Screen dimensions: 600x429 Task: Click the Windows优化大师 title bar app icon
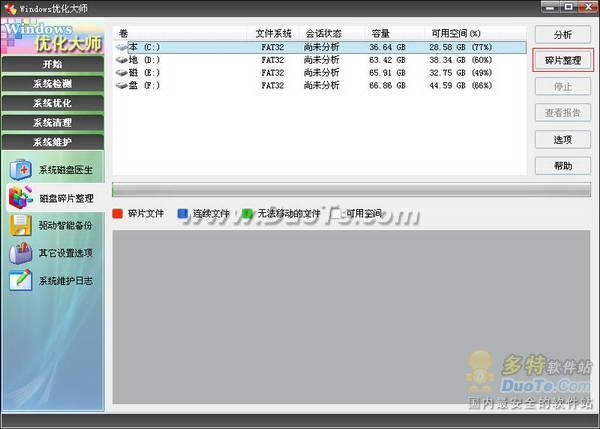point(10,8)
